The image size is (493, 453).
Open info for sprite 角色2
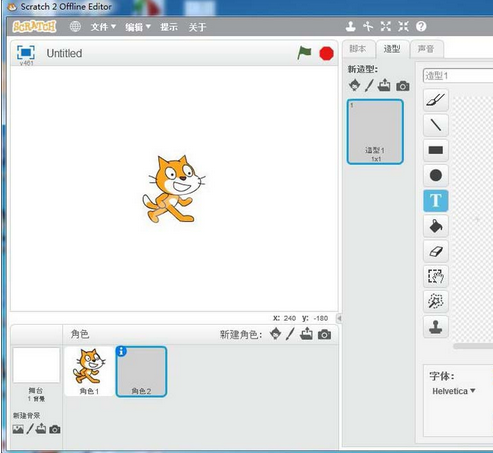tap(122, 351)
